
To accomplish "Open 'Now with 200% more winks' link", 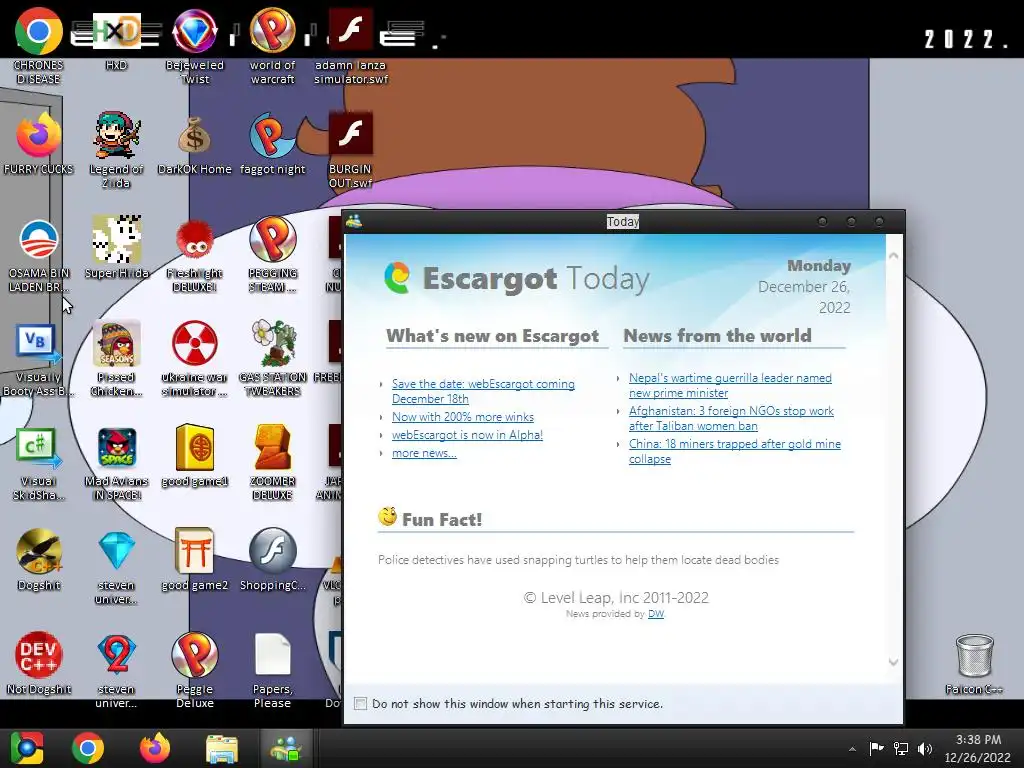I will (x=462, y=417).
